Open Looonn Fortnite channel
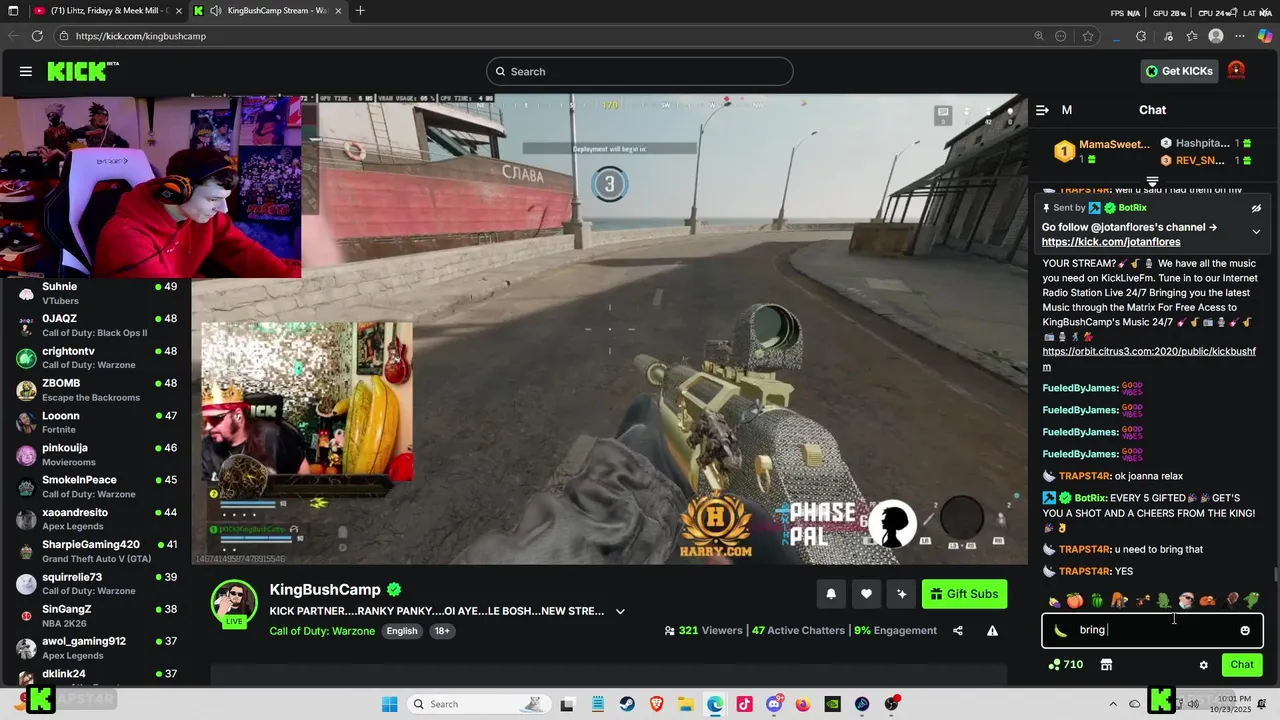Image resolution: width=1280 pixels, height=720 pixels. click(96, 422)
